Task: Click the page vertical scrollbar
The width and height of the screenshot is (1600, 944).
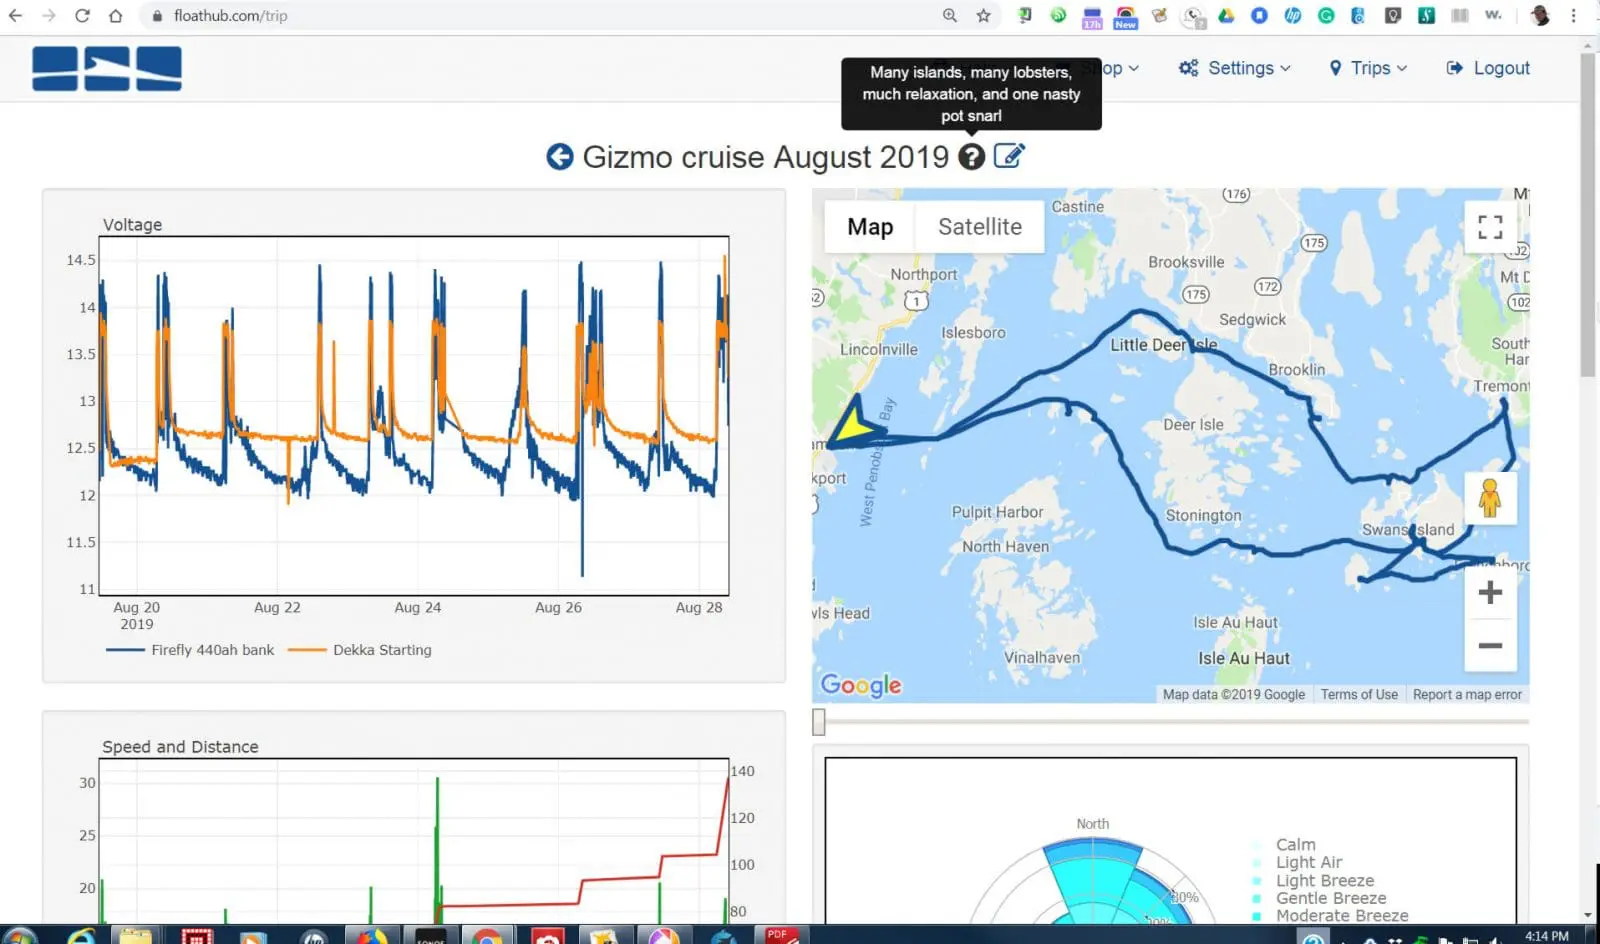Action: tap(1588, 215)
